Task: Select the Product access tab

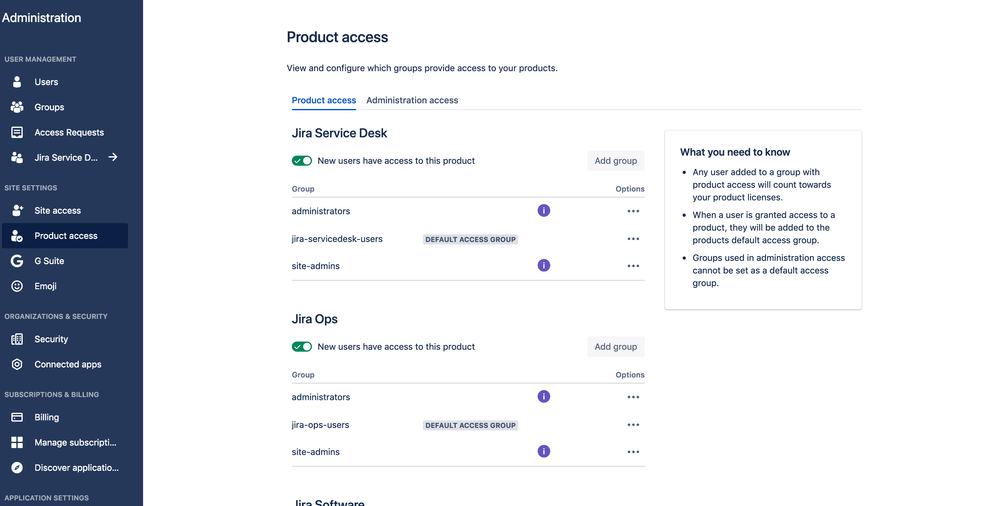Action: [323, 100]
